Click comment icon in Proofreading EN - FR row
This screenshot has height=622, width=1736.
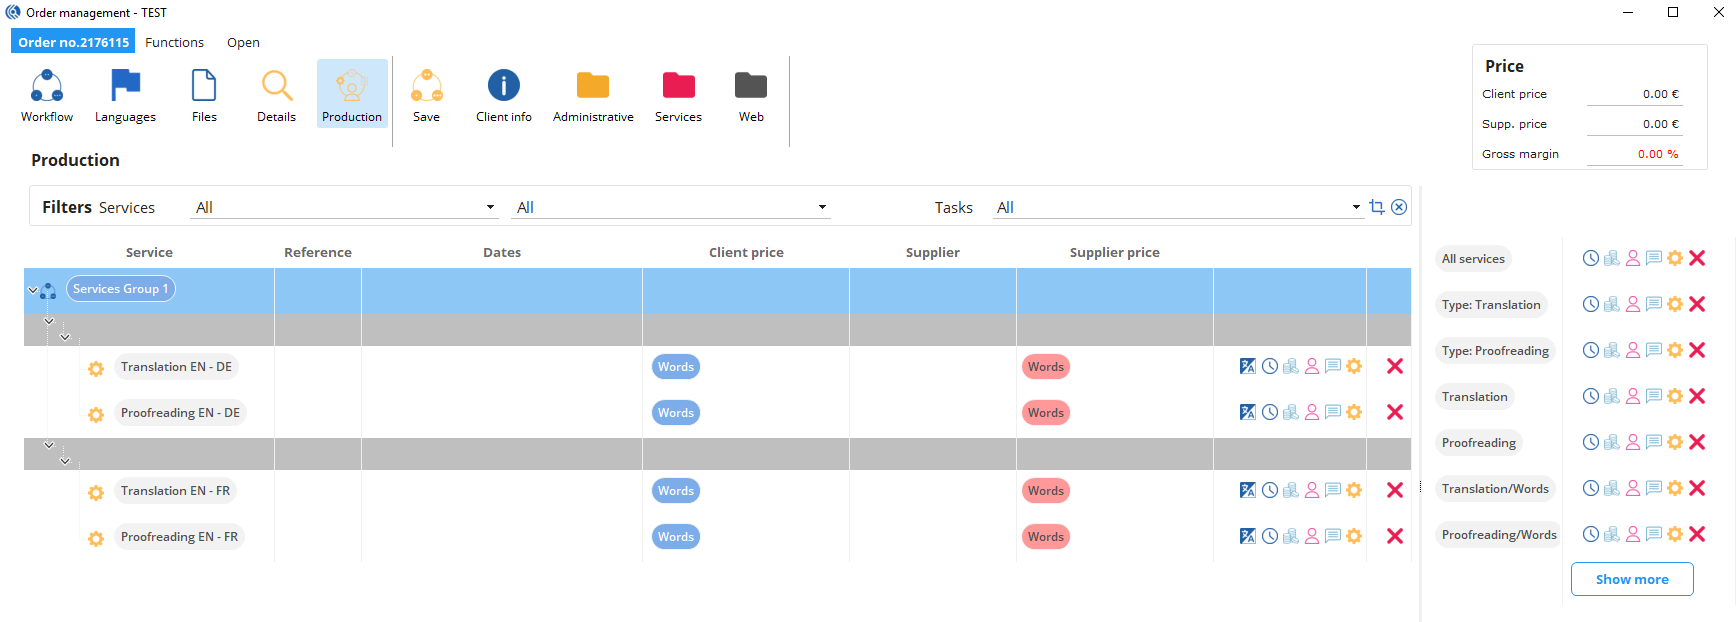tap(1333, 536)
